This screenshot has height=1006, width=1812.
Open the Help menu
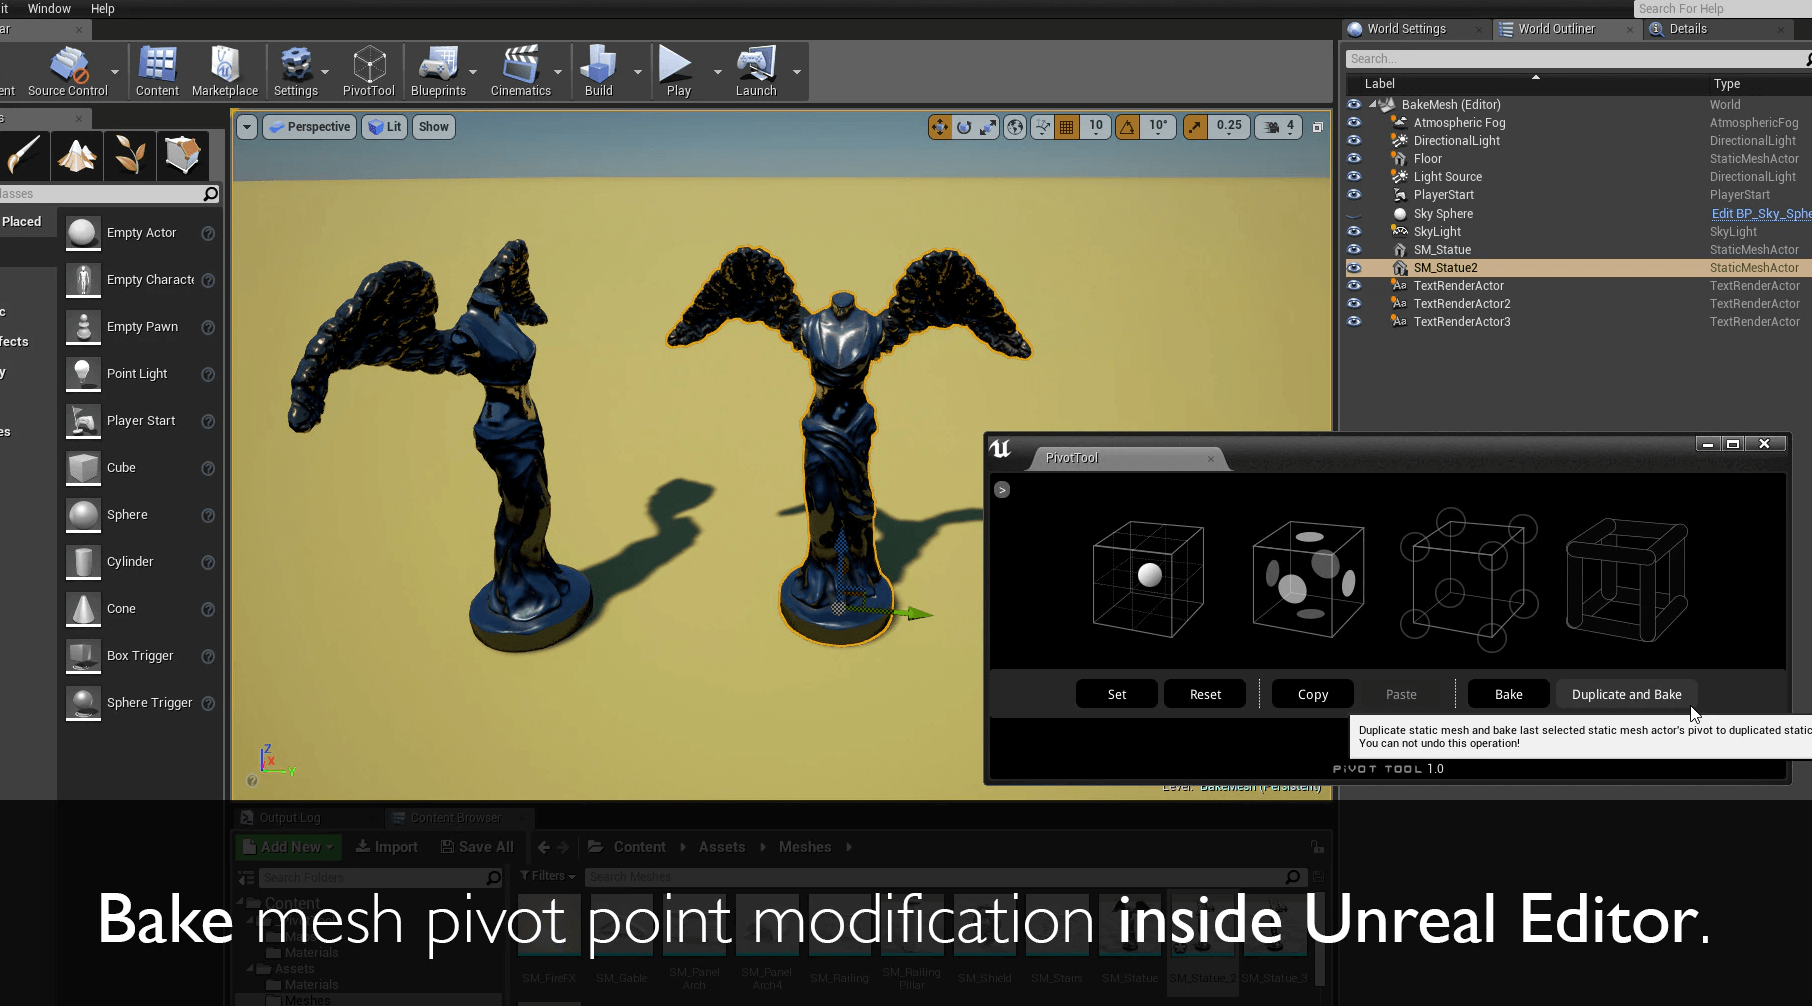[x=103, y=8]
